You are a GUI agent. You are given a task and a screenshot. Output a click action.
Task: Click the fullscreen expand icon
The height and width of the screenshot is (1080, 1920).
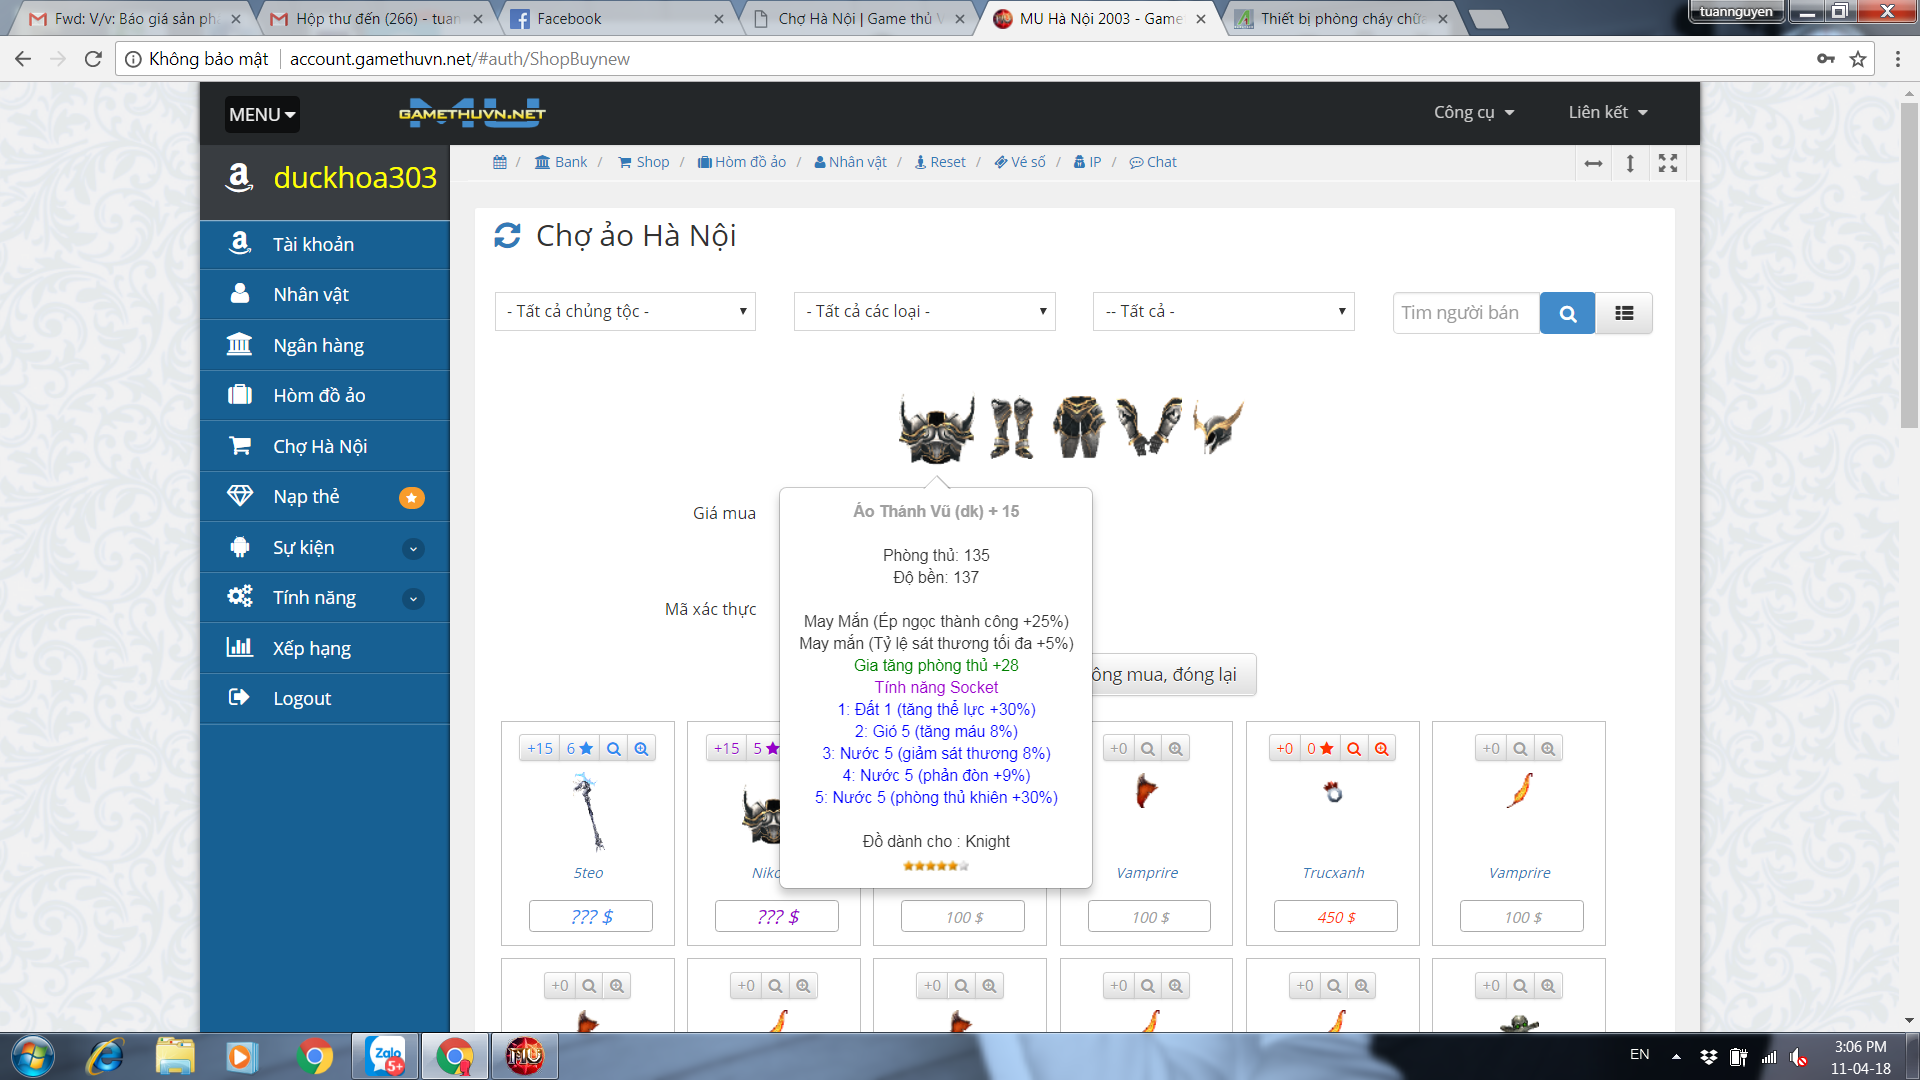point(1668,163)
